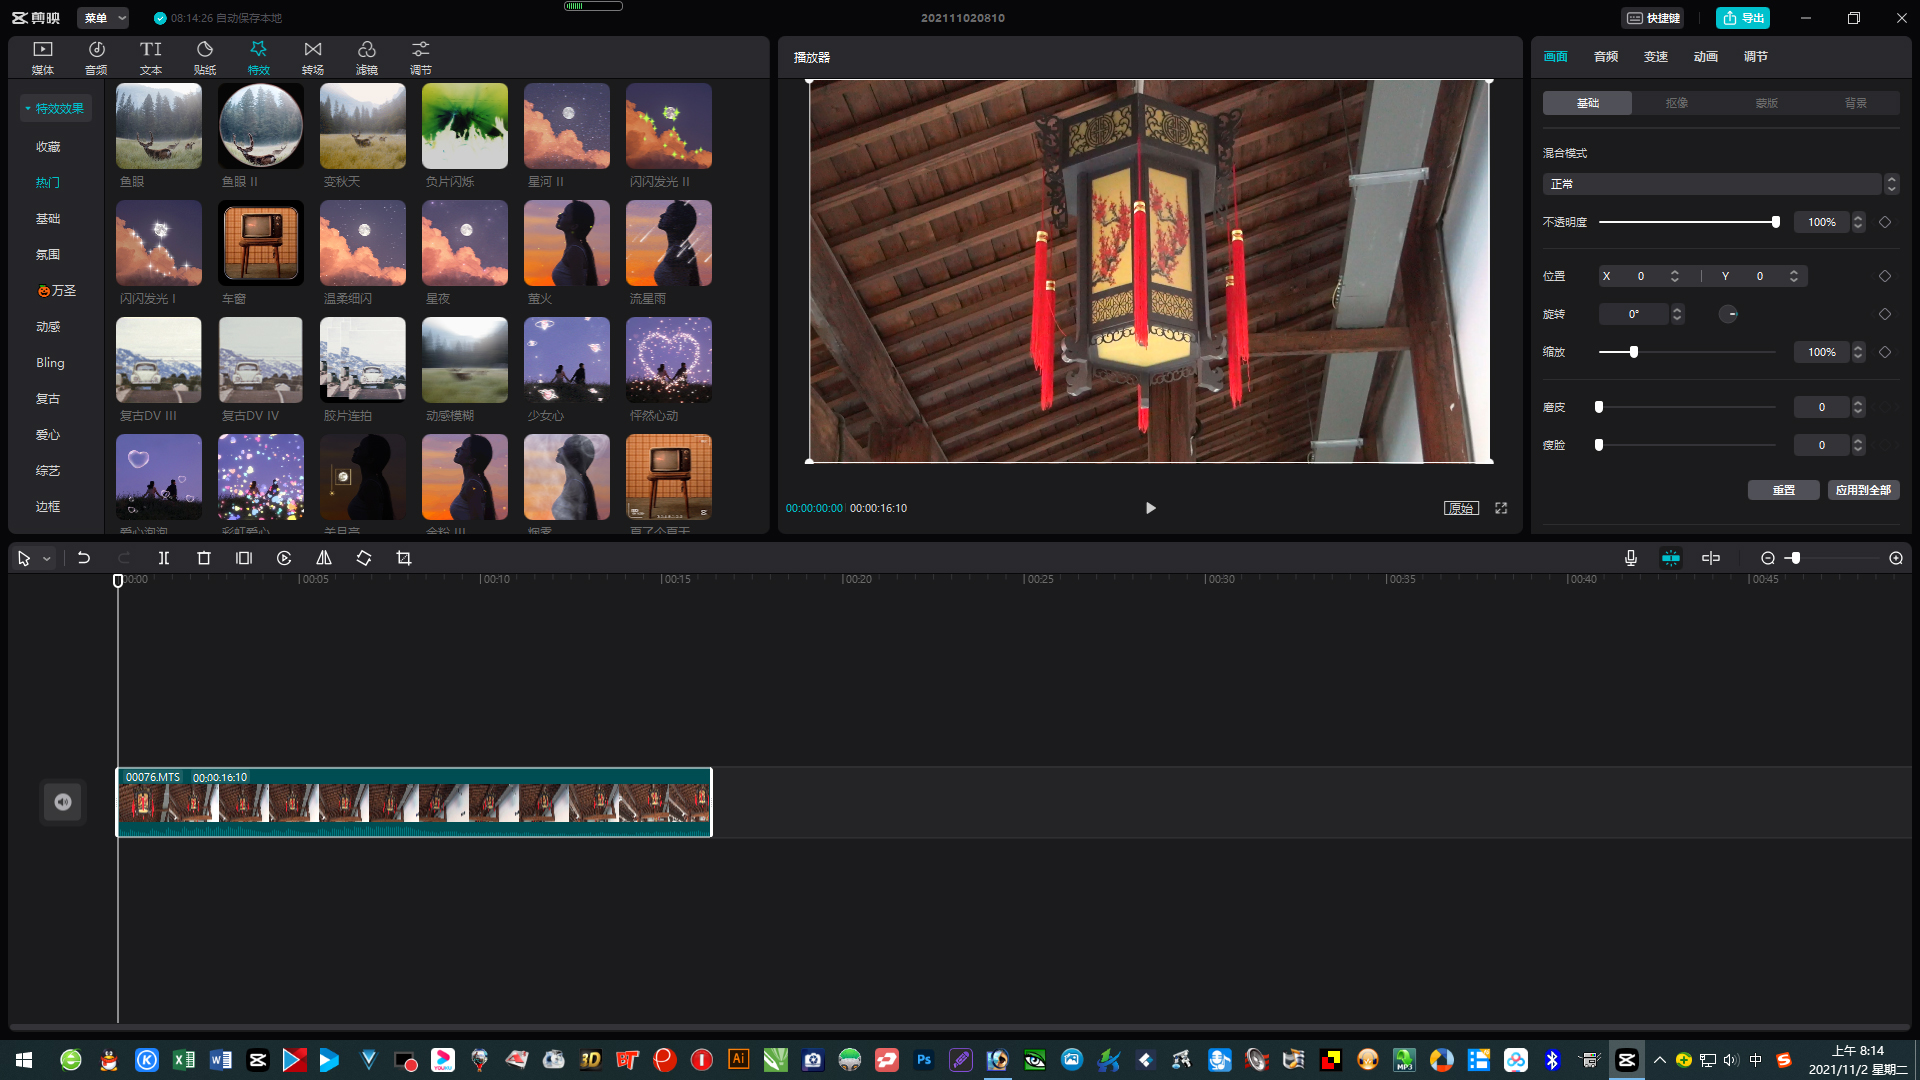This screenshot has width=1920, height=1080.
Task: Adjust the 瘦脸 value stepper arrows
Action: [x=1858, y=445]
